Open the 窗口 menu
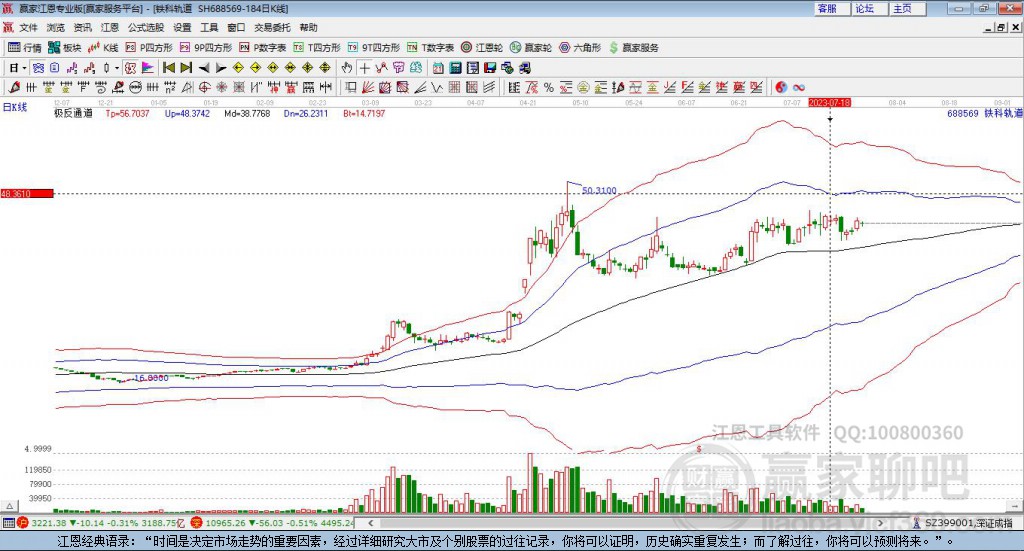This screenshot has width=1024, height=551. (x=236, y=27)
